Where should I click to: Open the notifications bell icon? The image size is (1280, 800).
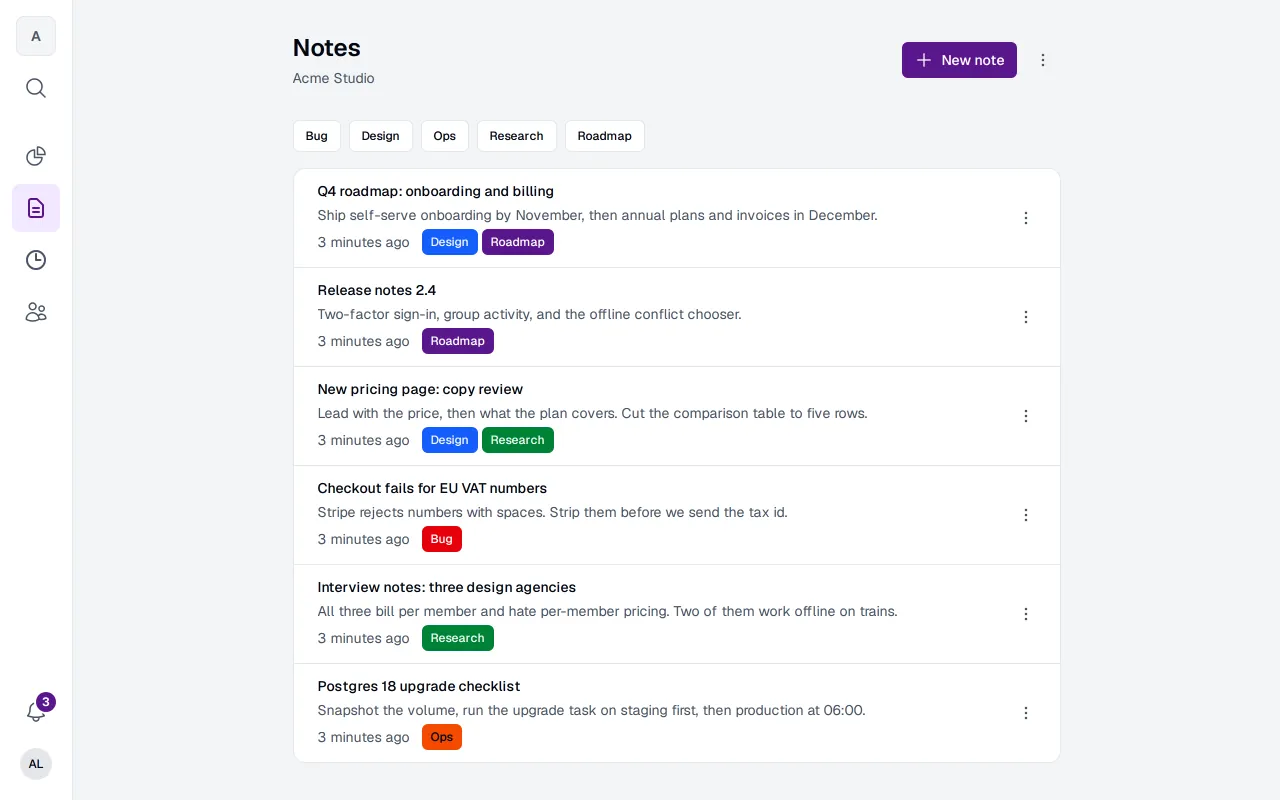pyautogui.click(x=36, y=712)
